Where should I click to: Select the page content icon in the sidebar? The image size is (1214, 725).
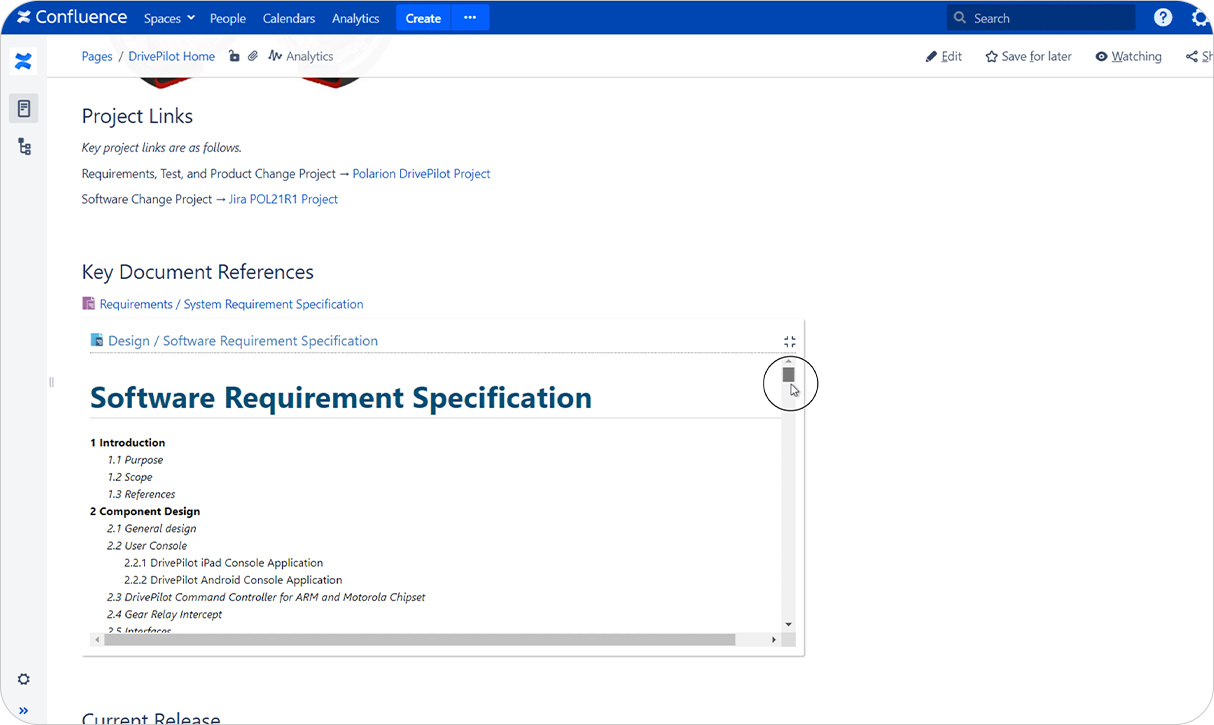[24, 108]
